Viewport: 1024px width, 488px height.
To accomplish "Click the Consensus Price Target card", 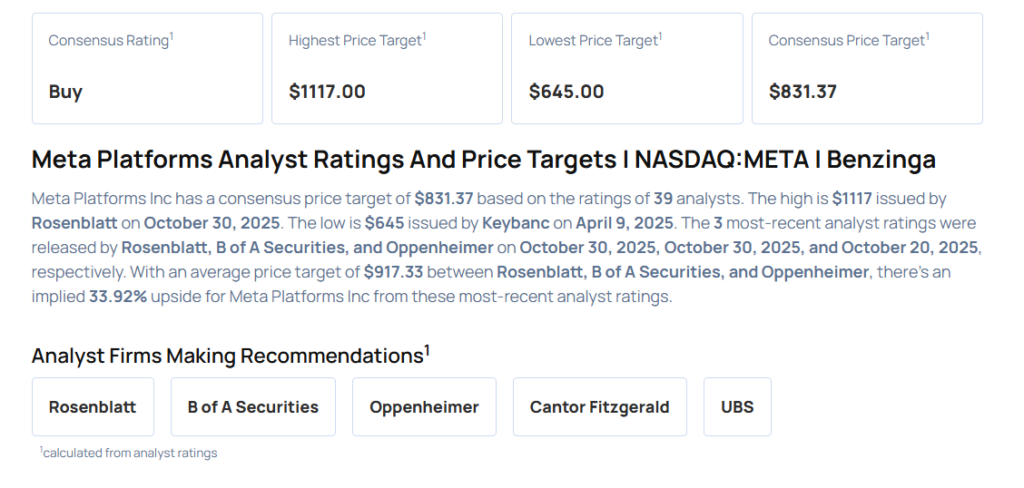I will coord(867,68).
